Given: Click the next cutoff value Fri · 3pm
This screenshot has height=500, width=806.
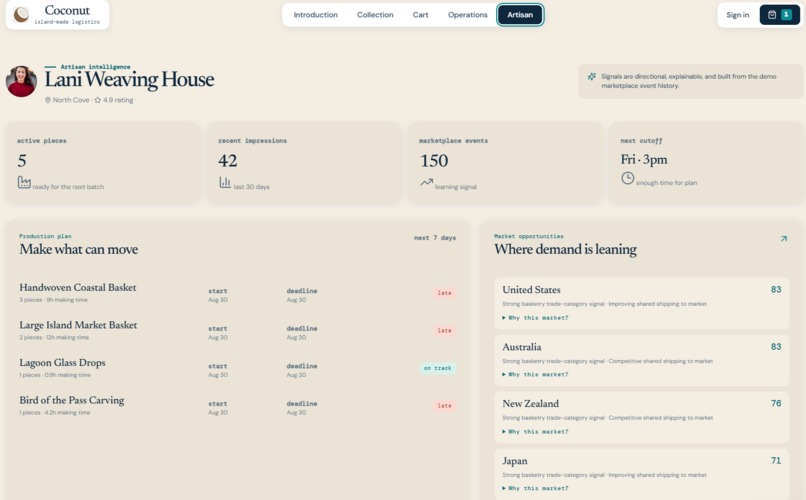Looking at the screenshot, I should point(644,159).
